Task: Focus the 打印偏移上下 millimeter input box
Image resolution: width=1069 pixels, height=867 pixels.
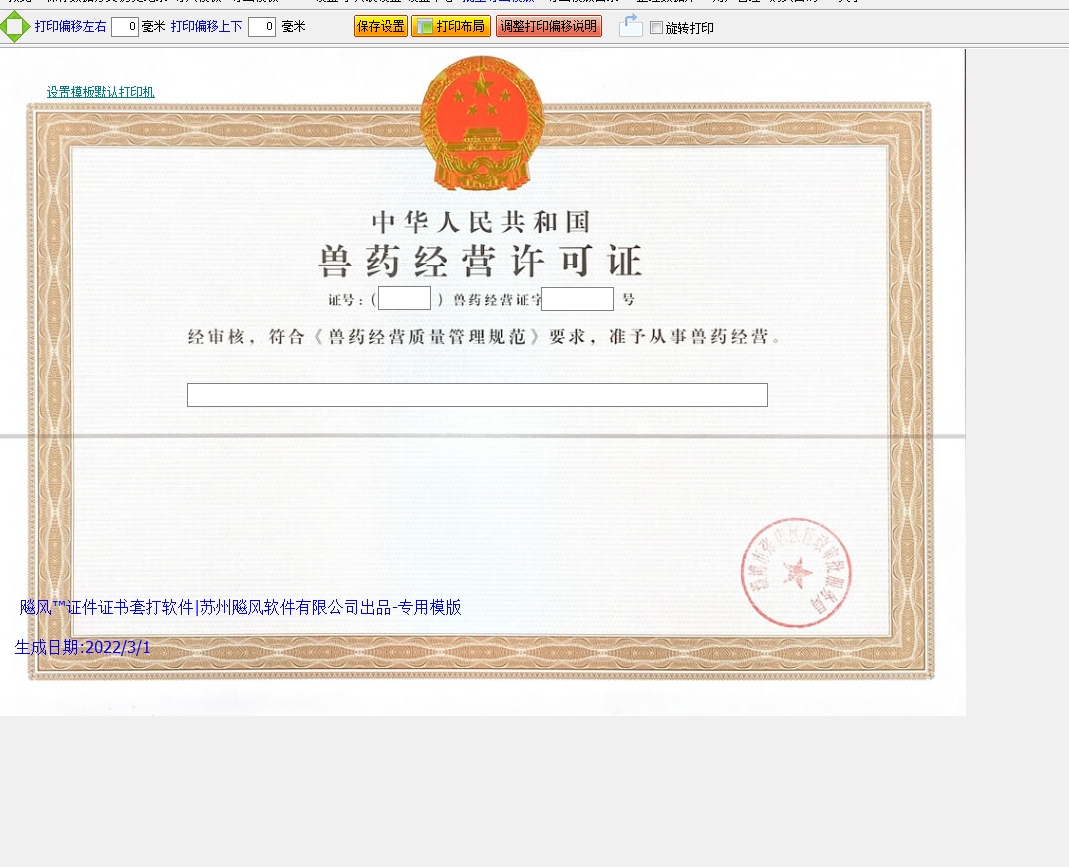Action: (x=262, y=27)
